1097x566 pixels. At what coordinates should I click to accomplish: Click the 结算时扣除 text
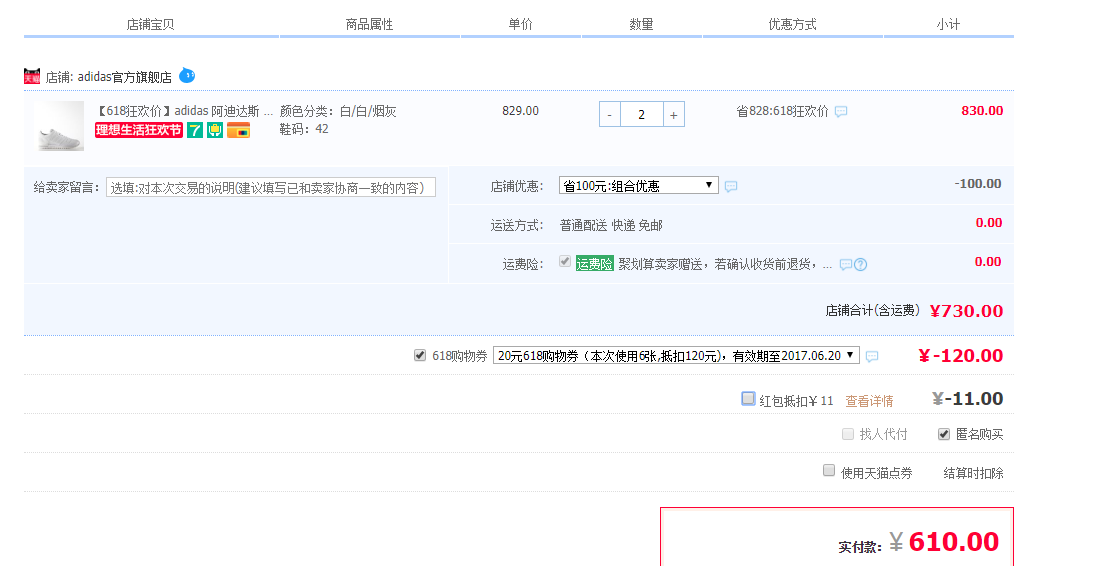click(973, 473)
